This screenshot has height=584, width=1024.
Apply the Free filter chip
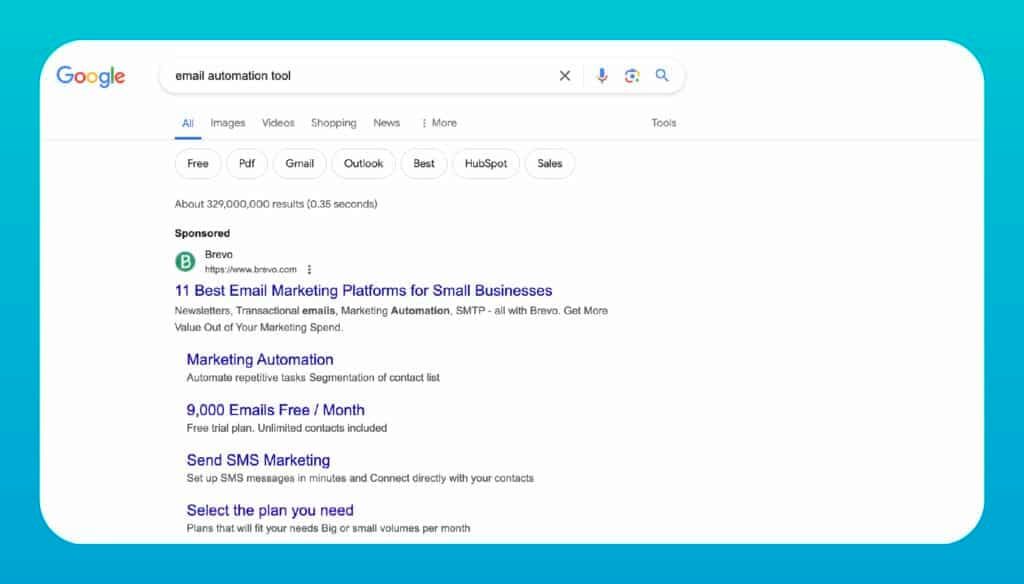point(198,163)
